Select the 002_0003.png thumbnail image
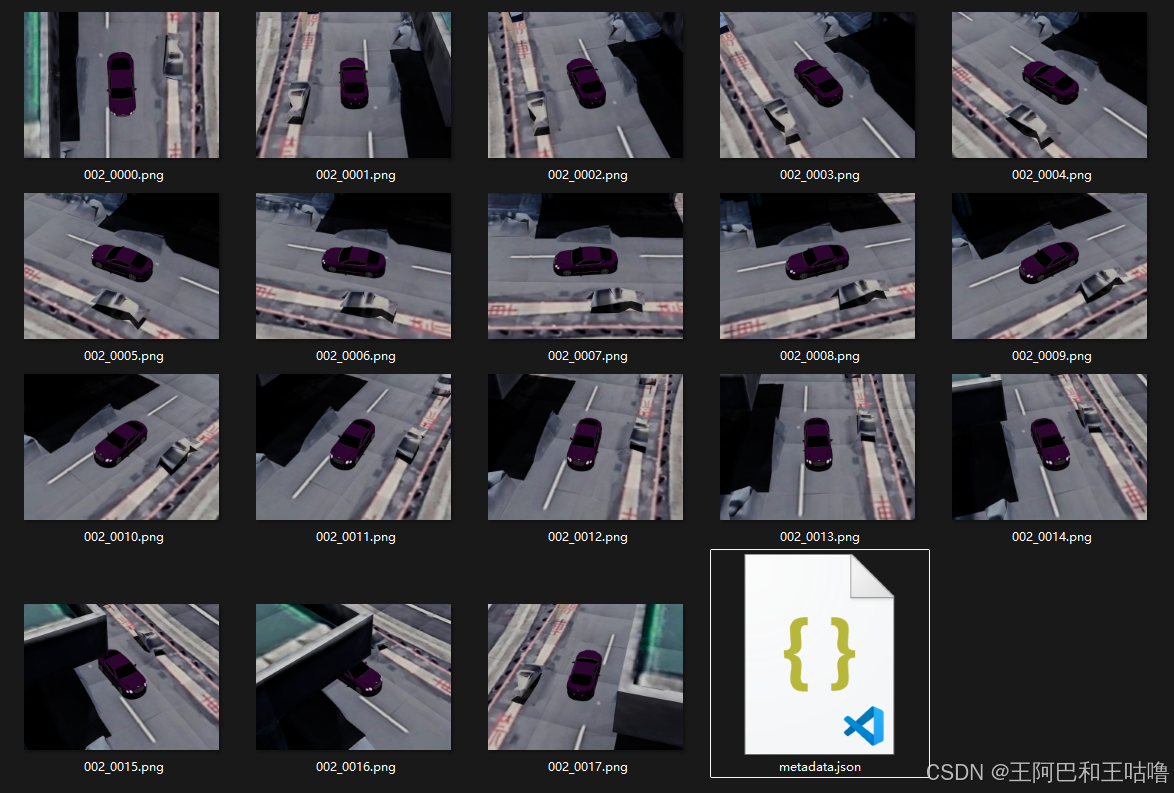The width and height of the screenshot is (1174, 793). click(818, 85)
